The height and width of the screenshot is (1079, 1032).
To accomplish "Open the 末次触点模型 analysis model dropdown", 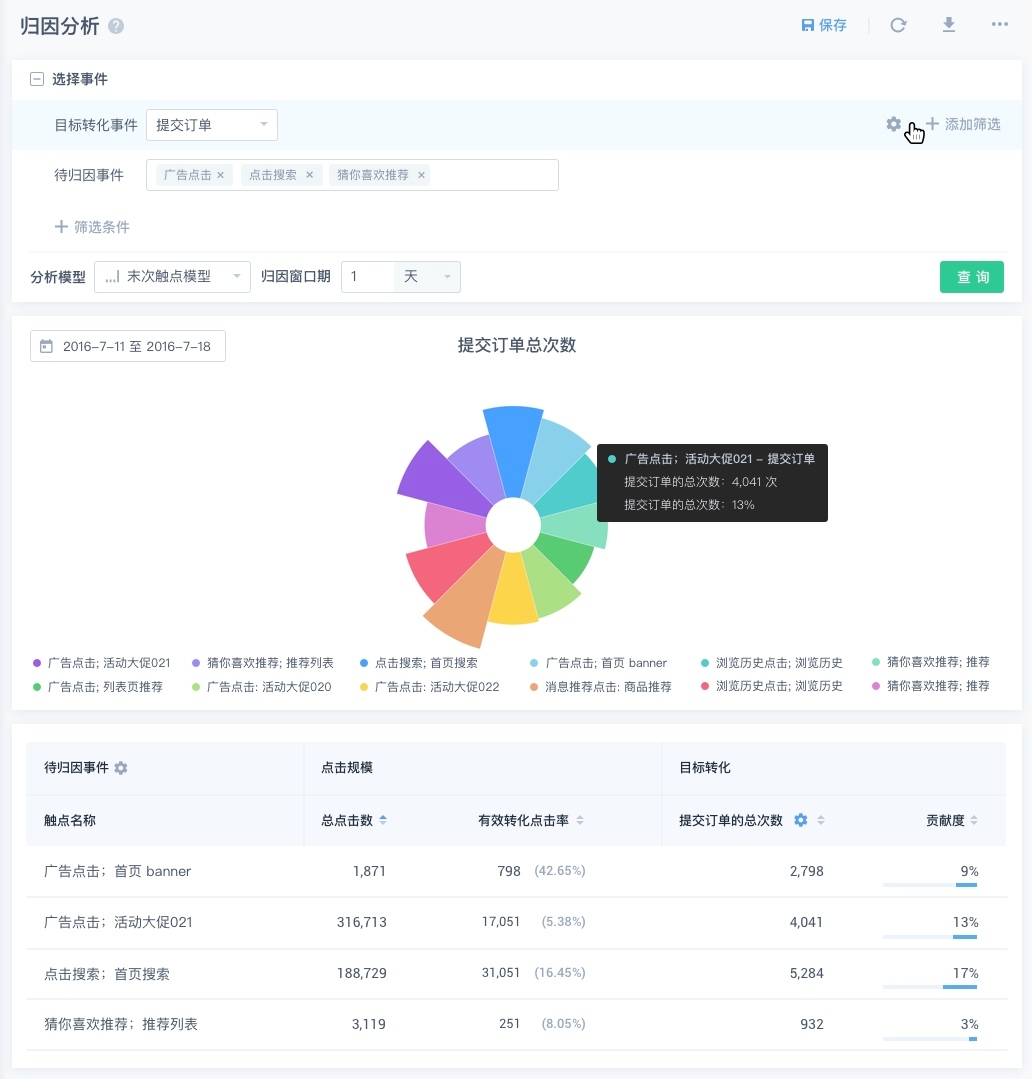I will point(172,277).
